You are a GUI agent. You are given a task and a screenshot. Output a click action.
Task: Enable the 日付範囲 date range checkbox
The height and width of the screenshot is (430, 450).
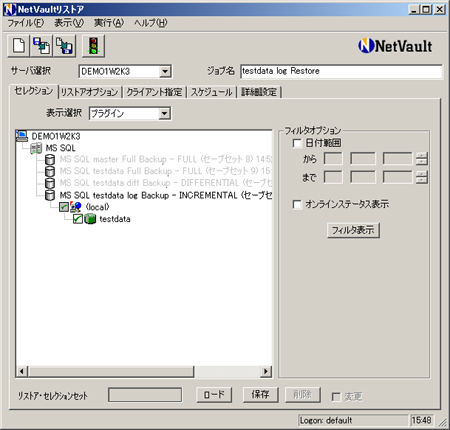(x=297, y=143)
